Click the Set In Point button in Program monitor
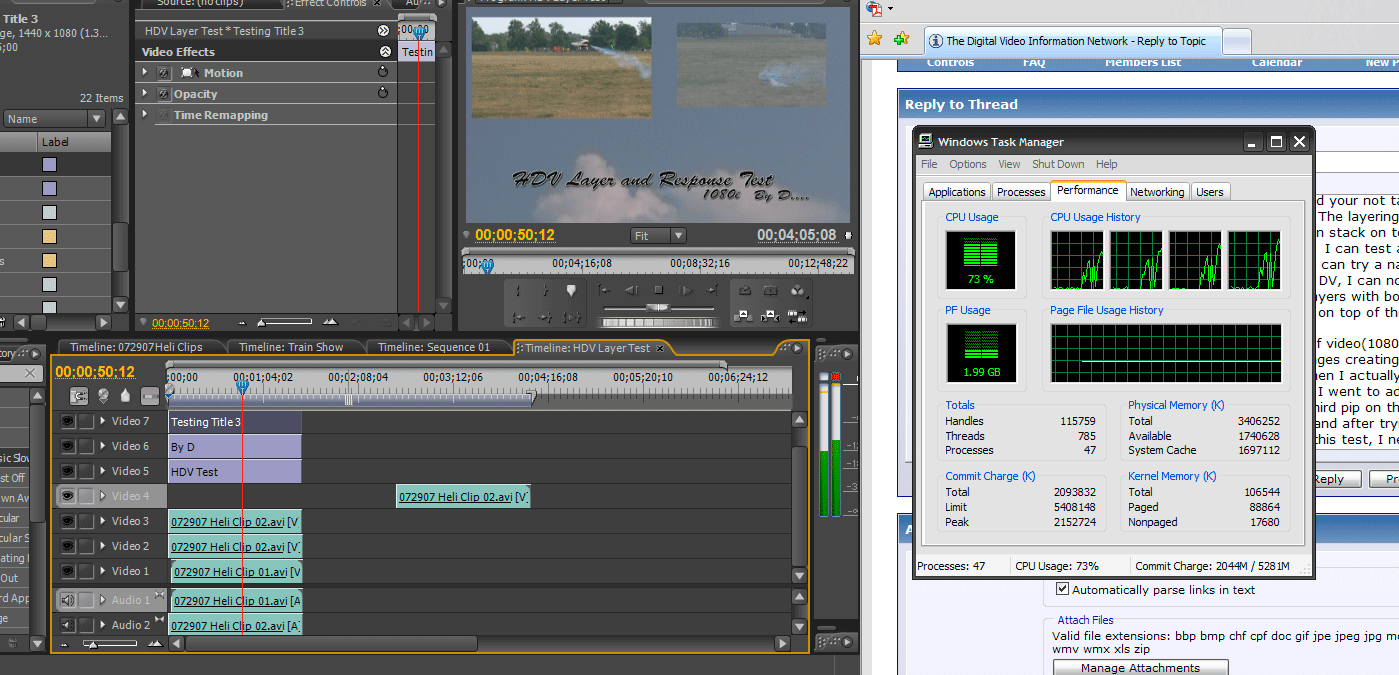The height and width of the screenshot is (675, 1399). click(x=518, y=290)
